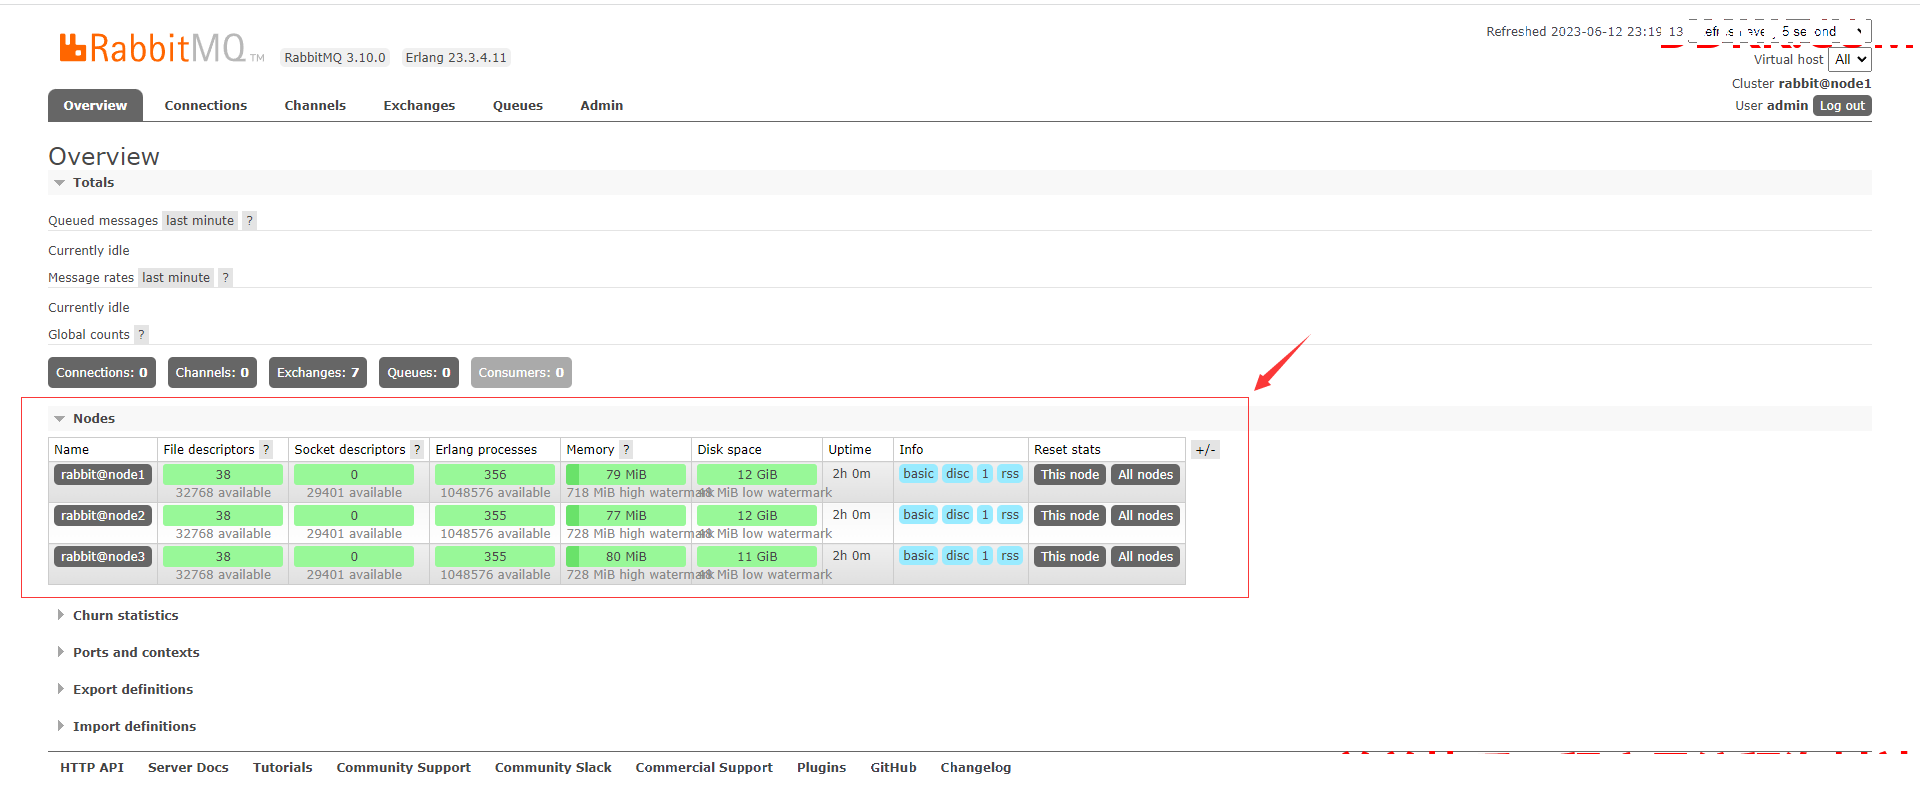Open help for Global counts
The width and height of the screenshot is (1920, 793).
141,335
